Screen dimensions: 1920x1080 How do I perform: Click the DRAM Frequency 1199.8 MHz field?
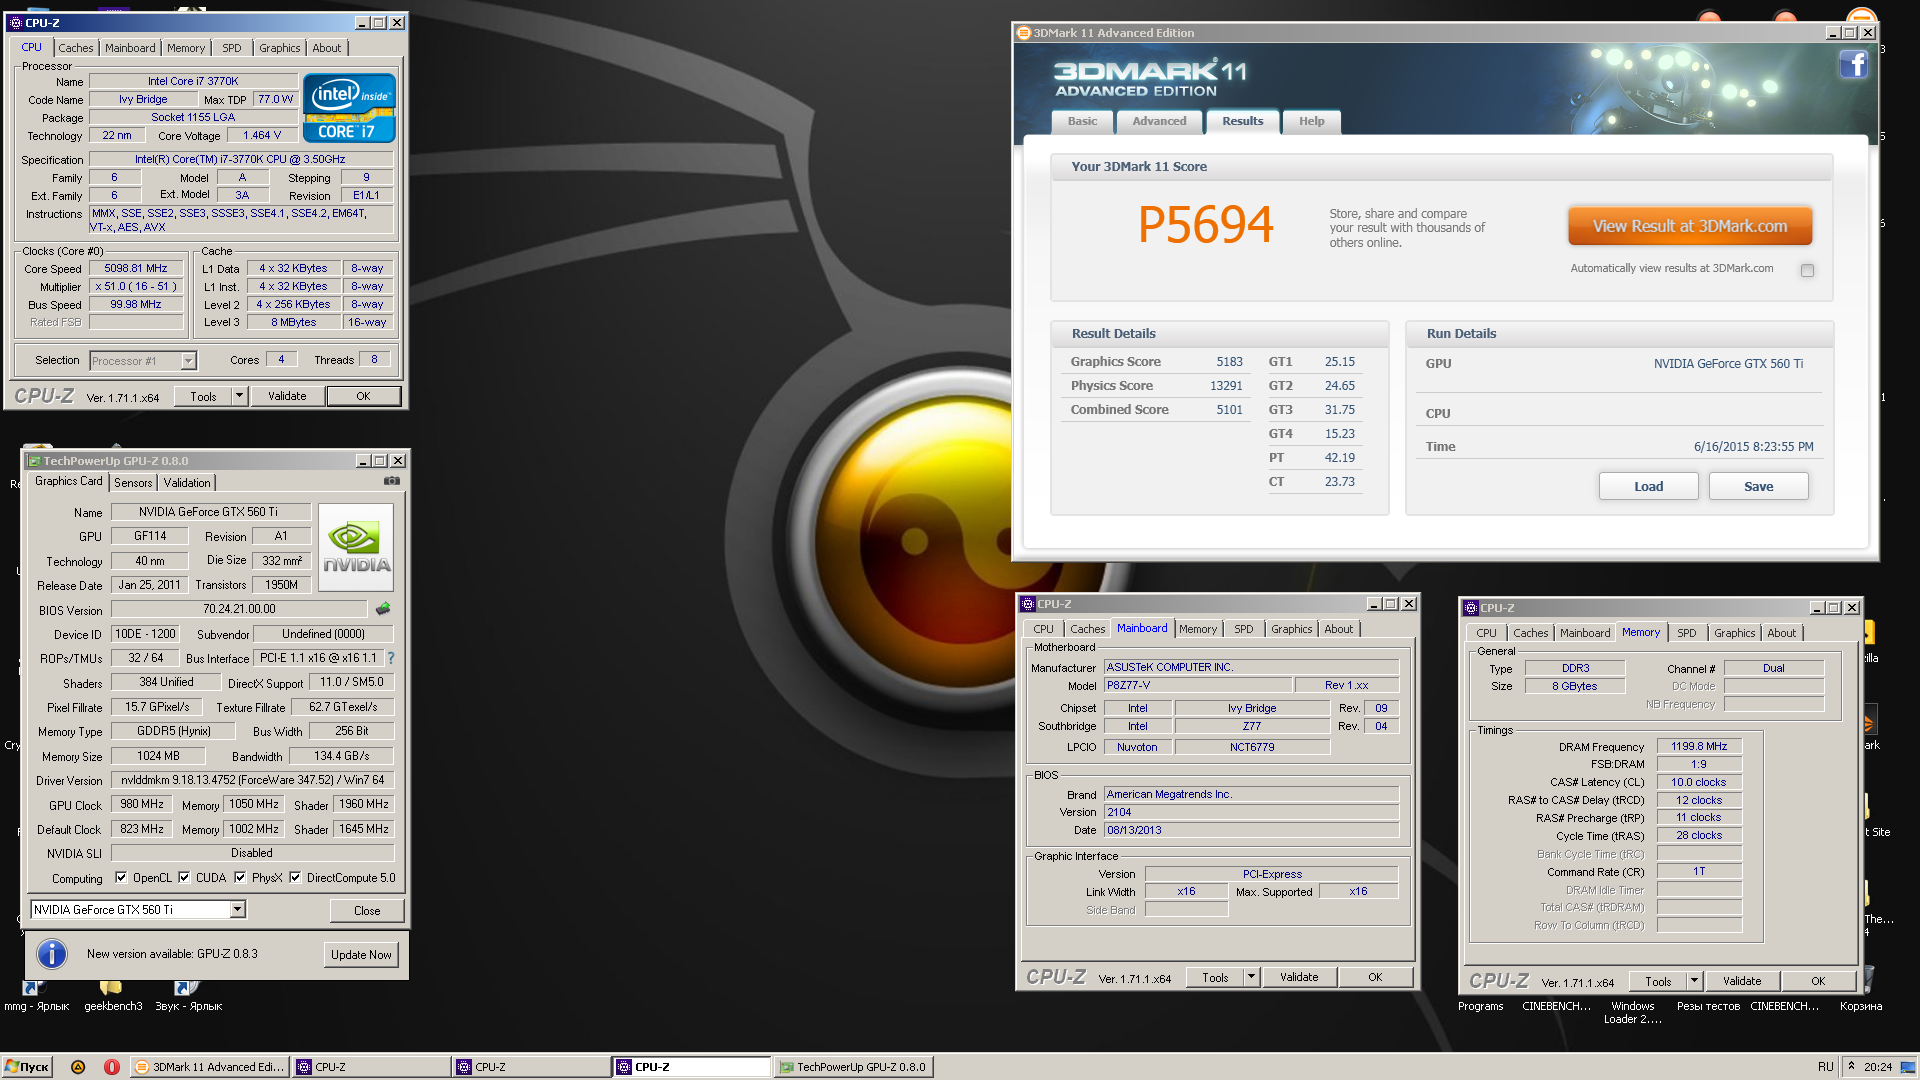pos(1699,746)
